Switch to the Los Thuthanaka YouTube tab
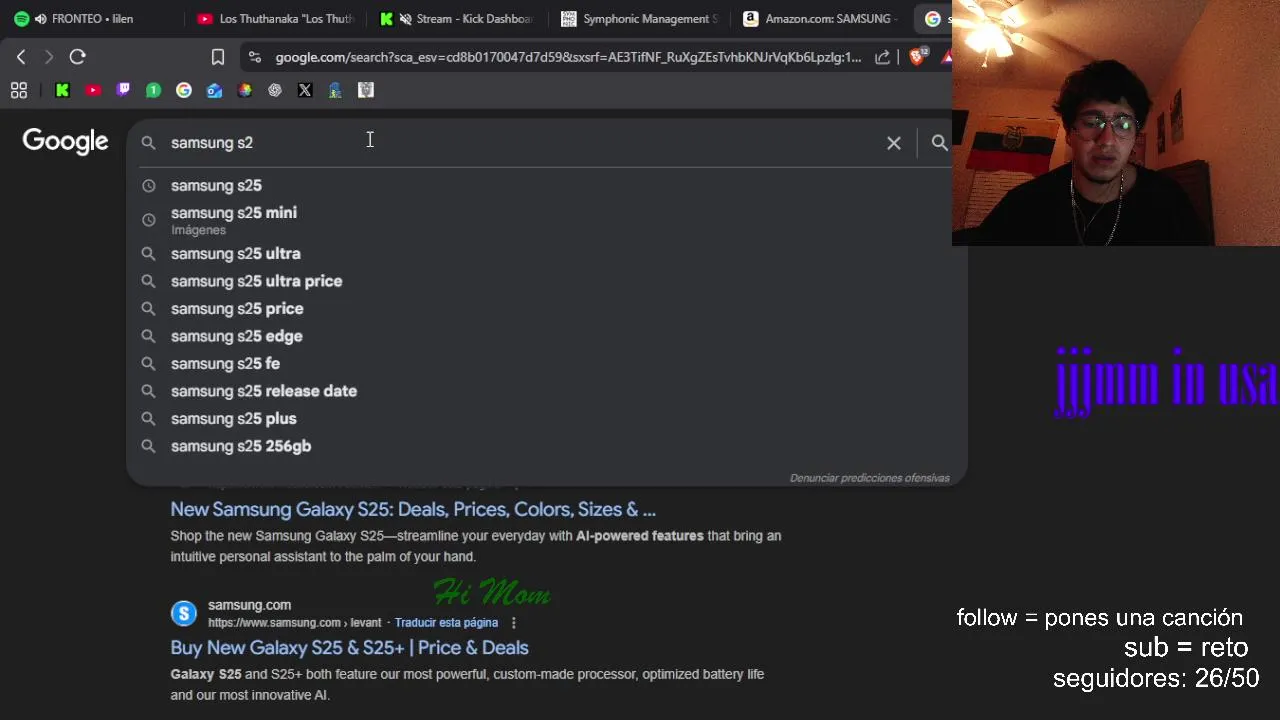The height and width of the screenshot is (720, 1280). [x=275, y=19]
